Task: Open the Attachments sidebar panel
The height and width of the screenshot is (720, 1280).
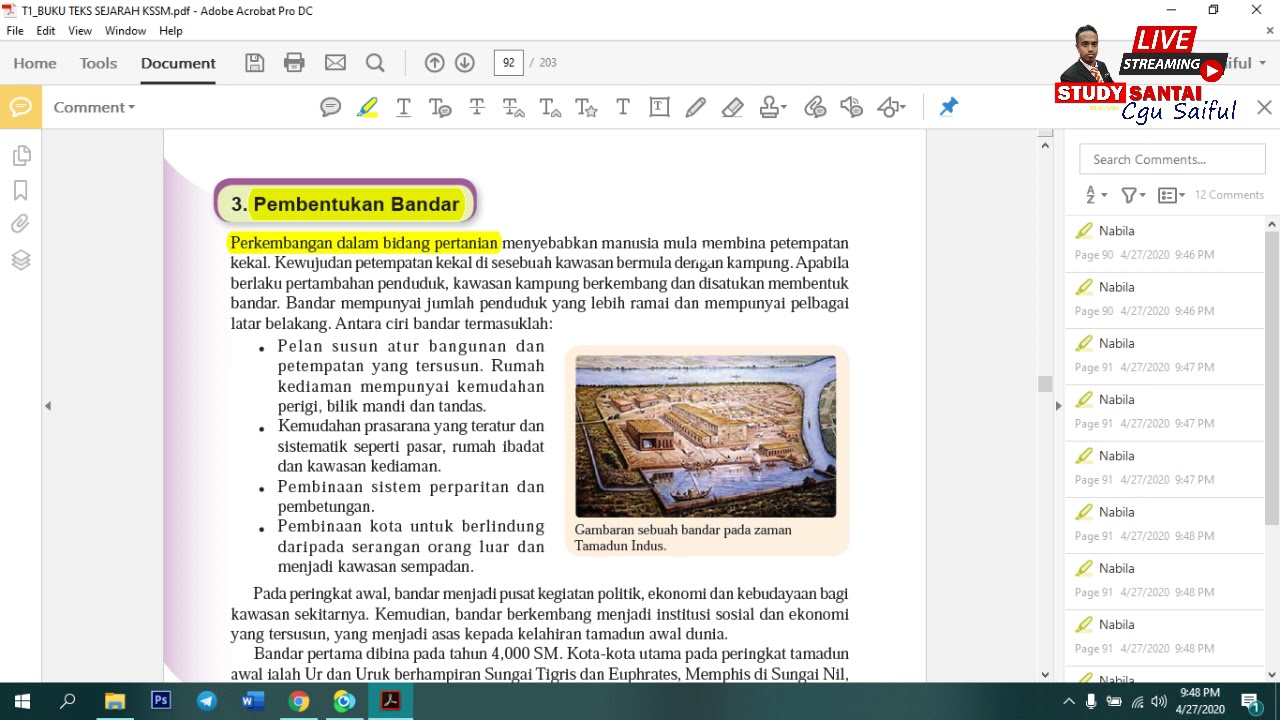Action: (21, 224)
